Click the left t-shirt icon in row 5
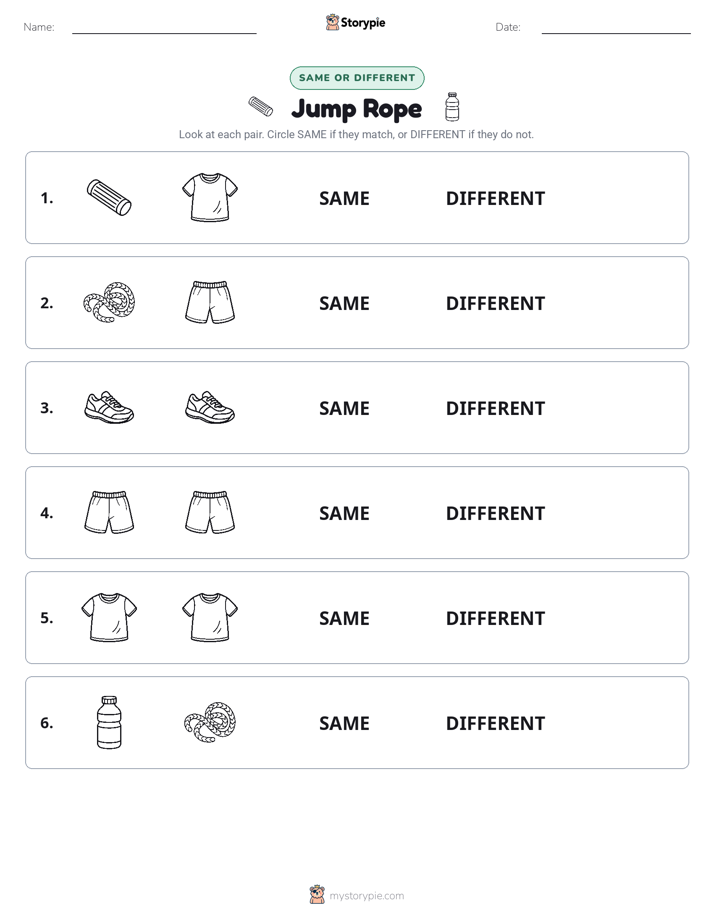This screenshot has width=714, height=924. [109, 617]
